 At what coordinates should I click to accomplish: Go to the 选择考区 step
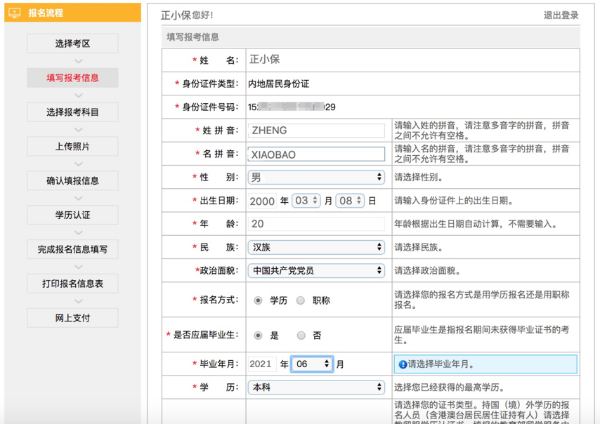(x=72, y=44)
